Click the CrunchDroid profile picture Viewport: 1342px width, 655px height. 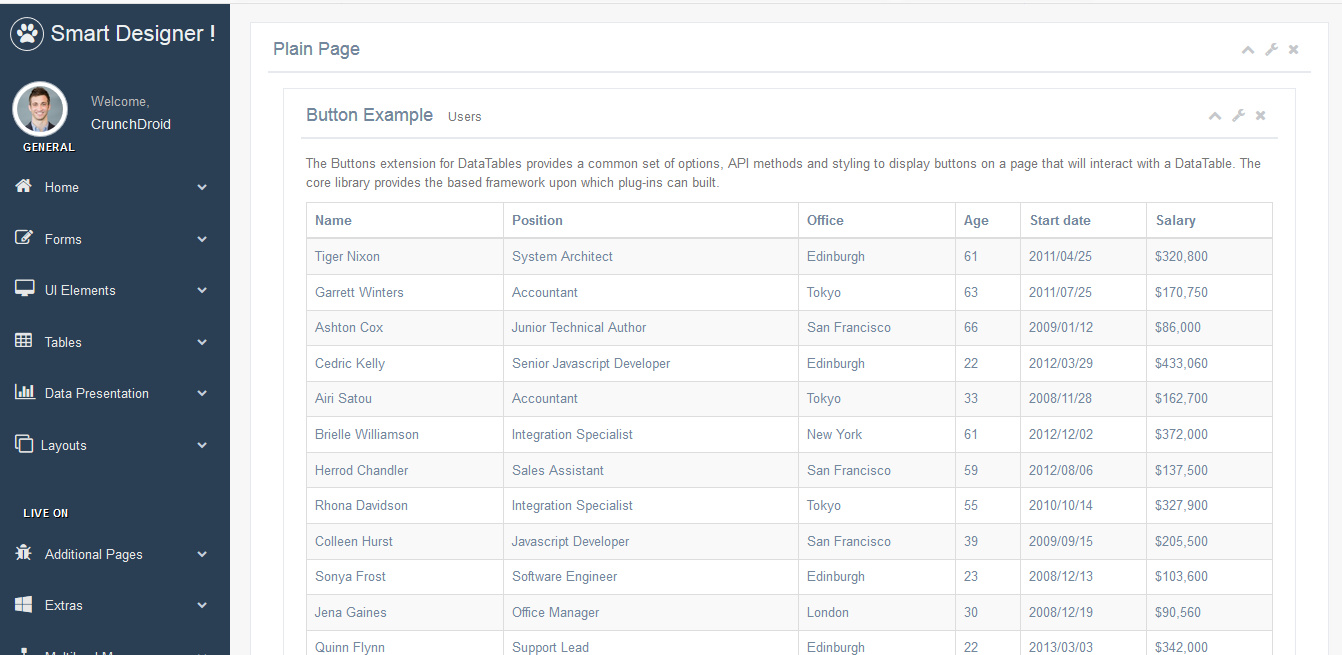[x=40, y=109]
